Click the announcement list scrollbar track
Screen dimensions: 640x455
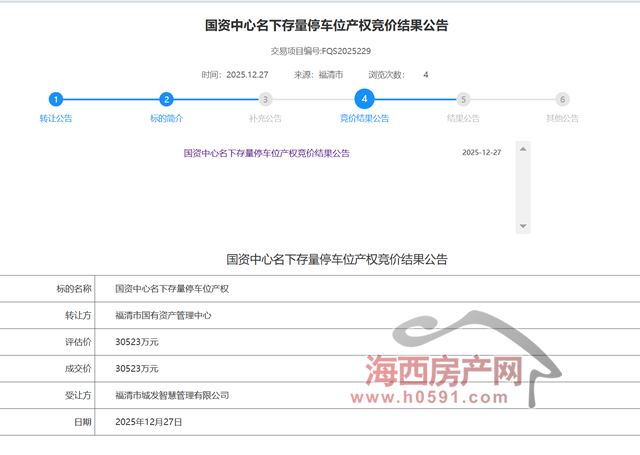522,190
